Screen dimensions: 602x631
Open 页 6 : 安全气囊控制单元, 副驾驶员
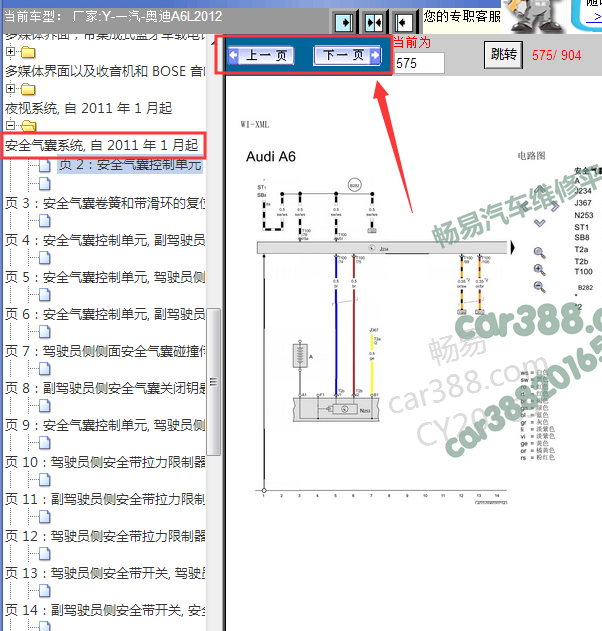[105, 314]
